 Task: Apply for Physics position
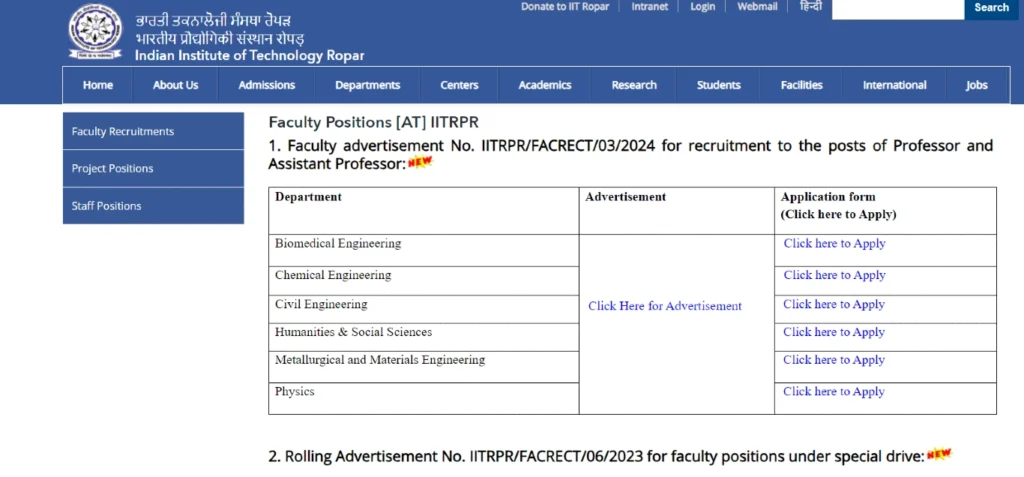(834, 391)
